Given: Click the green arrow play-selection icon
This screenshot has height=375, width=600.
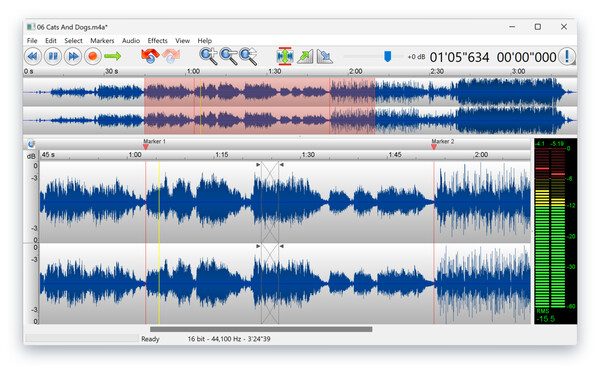Looking at the screenshot, I should click(112, 57).
